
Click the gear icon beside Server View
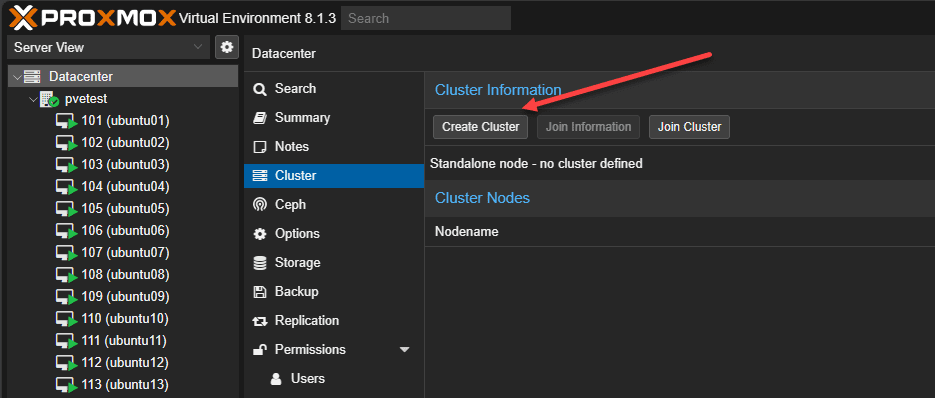pos(227,47)
